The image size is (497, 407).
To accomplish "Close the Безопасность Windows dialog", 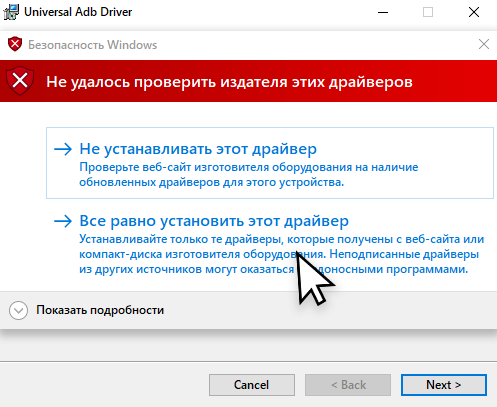I will coord(484,44).
